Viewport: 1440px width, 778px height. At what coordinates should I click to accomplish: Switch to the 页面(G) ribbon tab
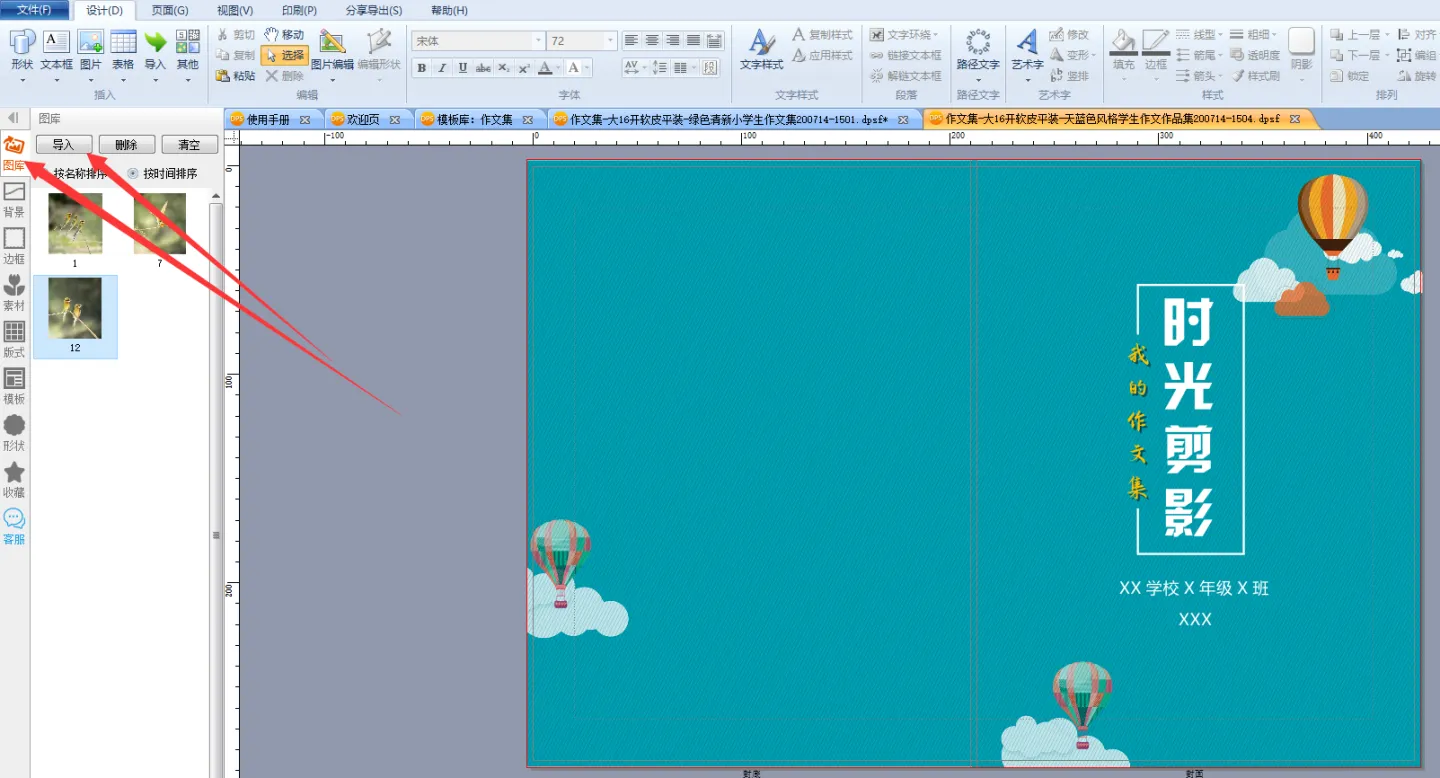tap(170, 10)
